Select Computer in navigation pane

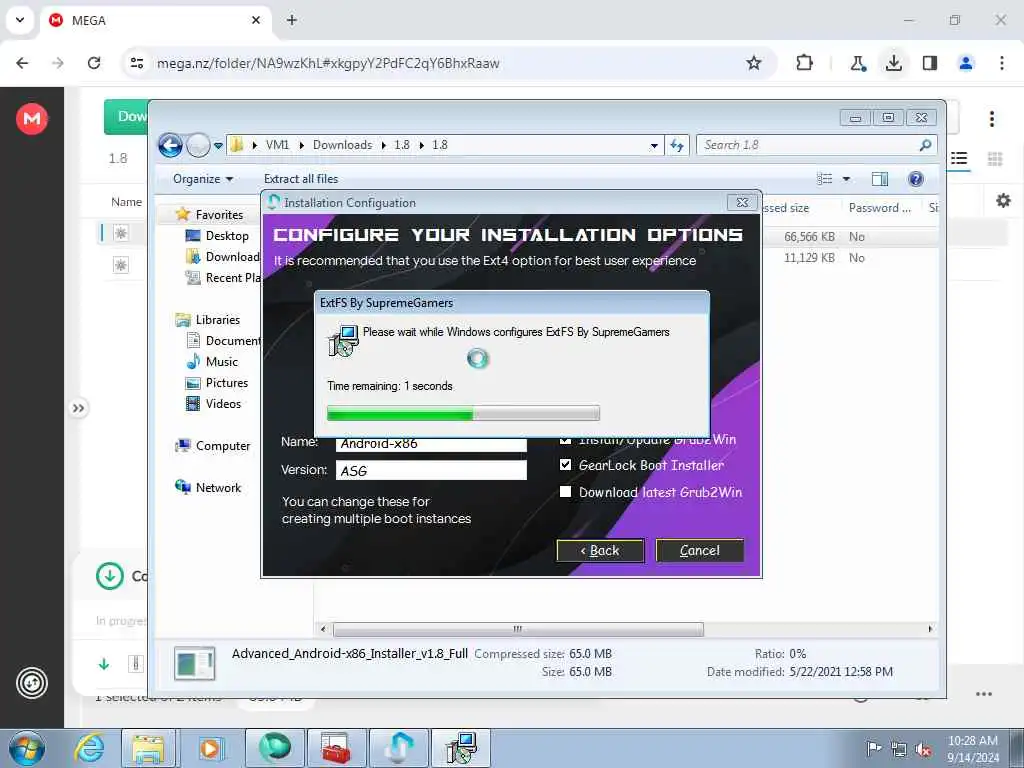pos(212,446)
